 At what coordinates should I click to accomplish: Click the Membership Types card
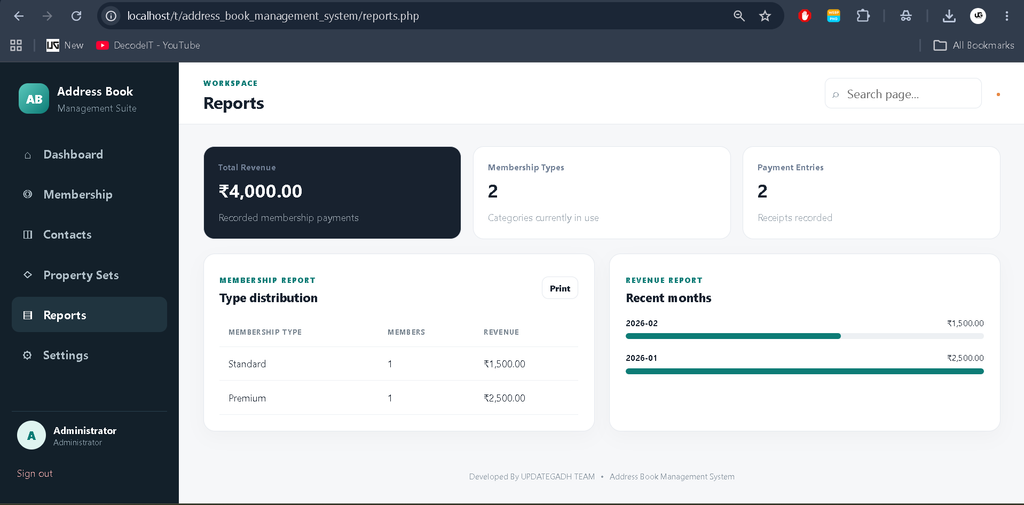[x=601, y=193]
